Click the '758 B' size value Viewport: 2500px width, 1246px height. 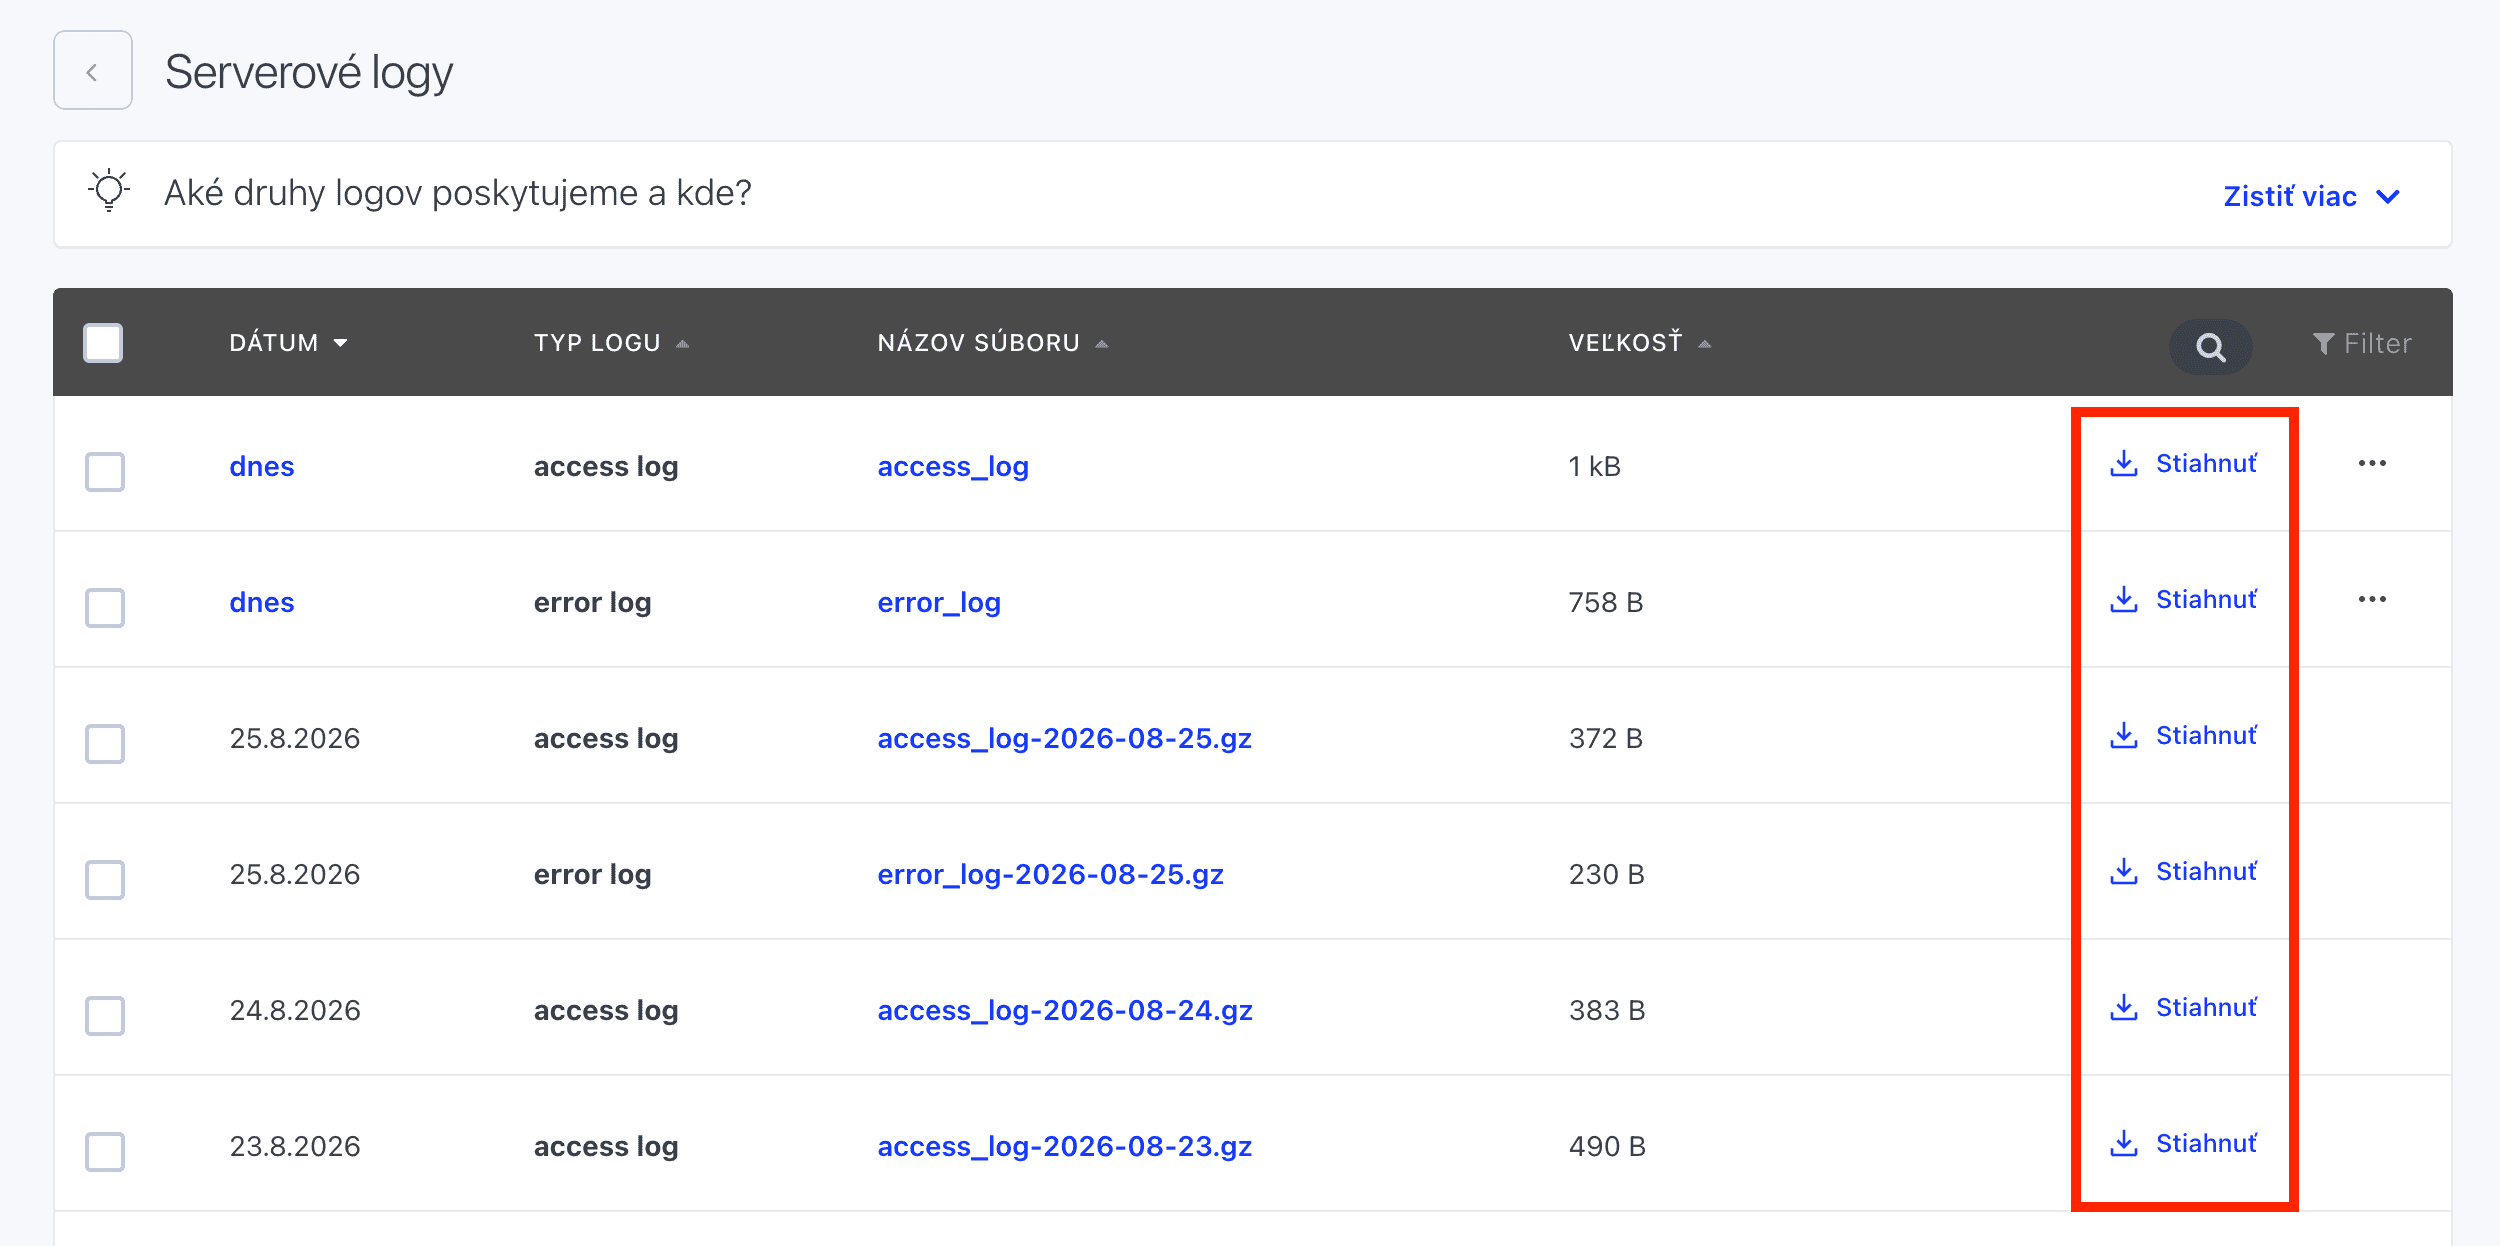(1605, 603)
